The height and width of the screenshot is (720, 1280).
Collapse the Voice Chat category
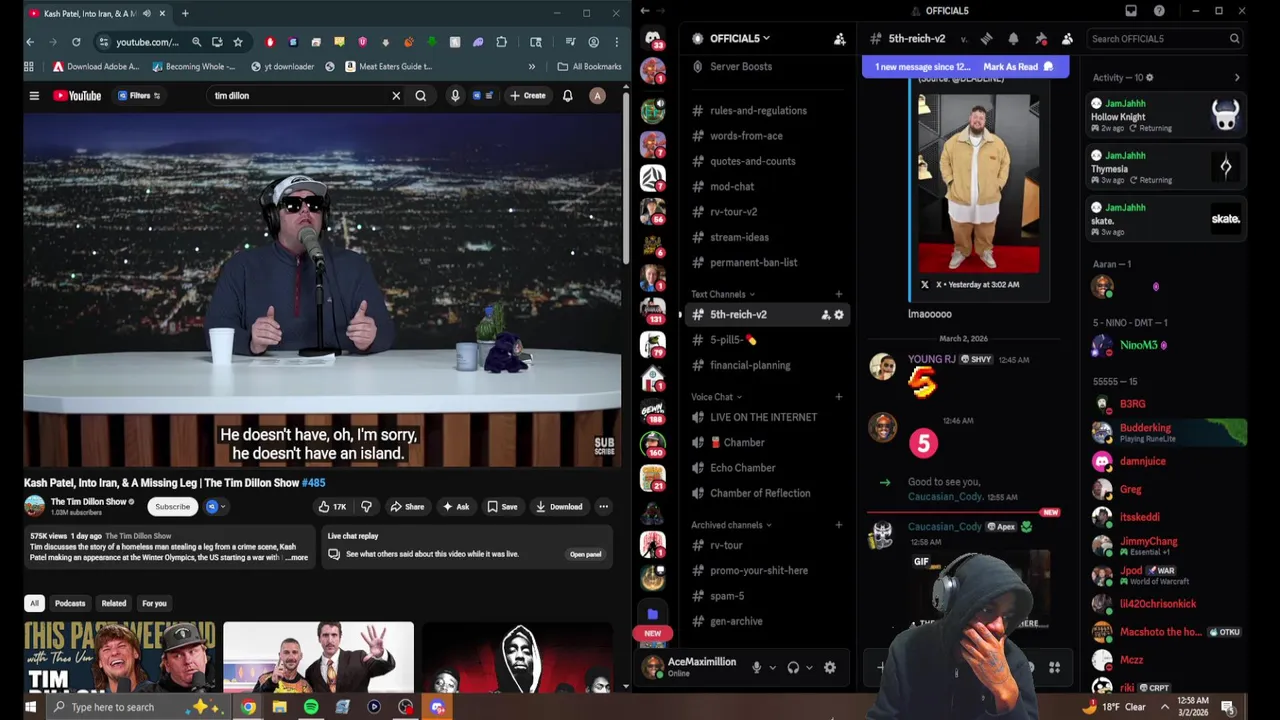point(716,397)
